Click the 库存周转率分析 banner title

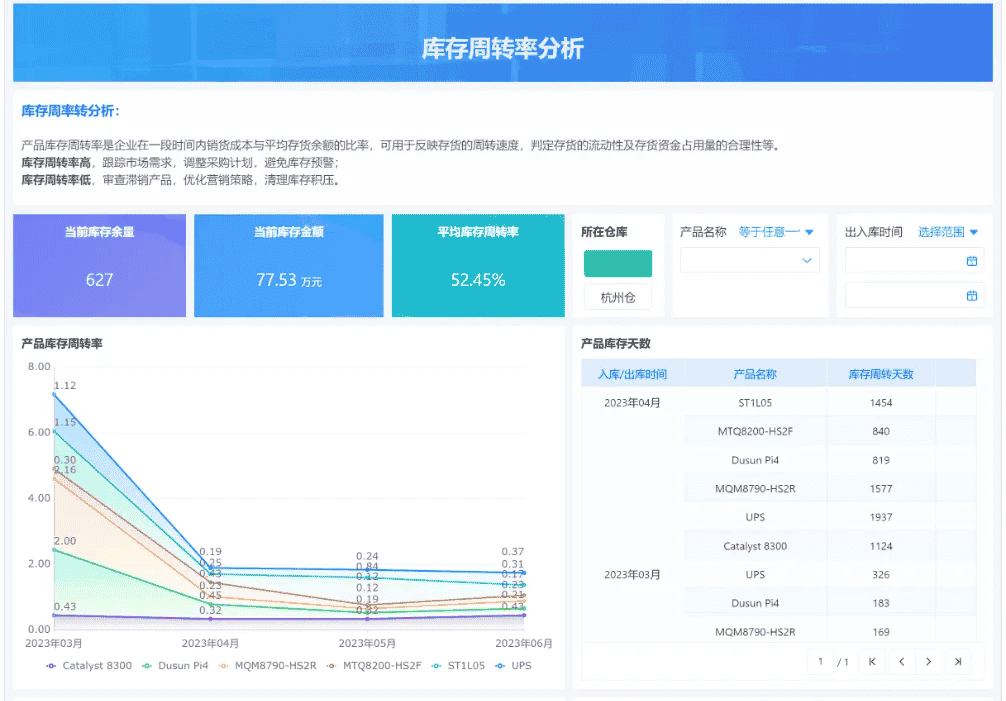point(502,49)
